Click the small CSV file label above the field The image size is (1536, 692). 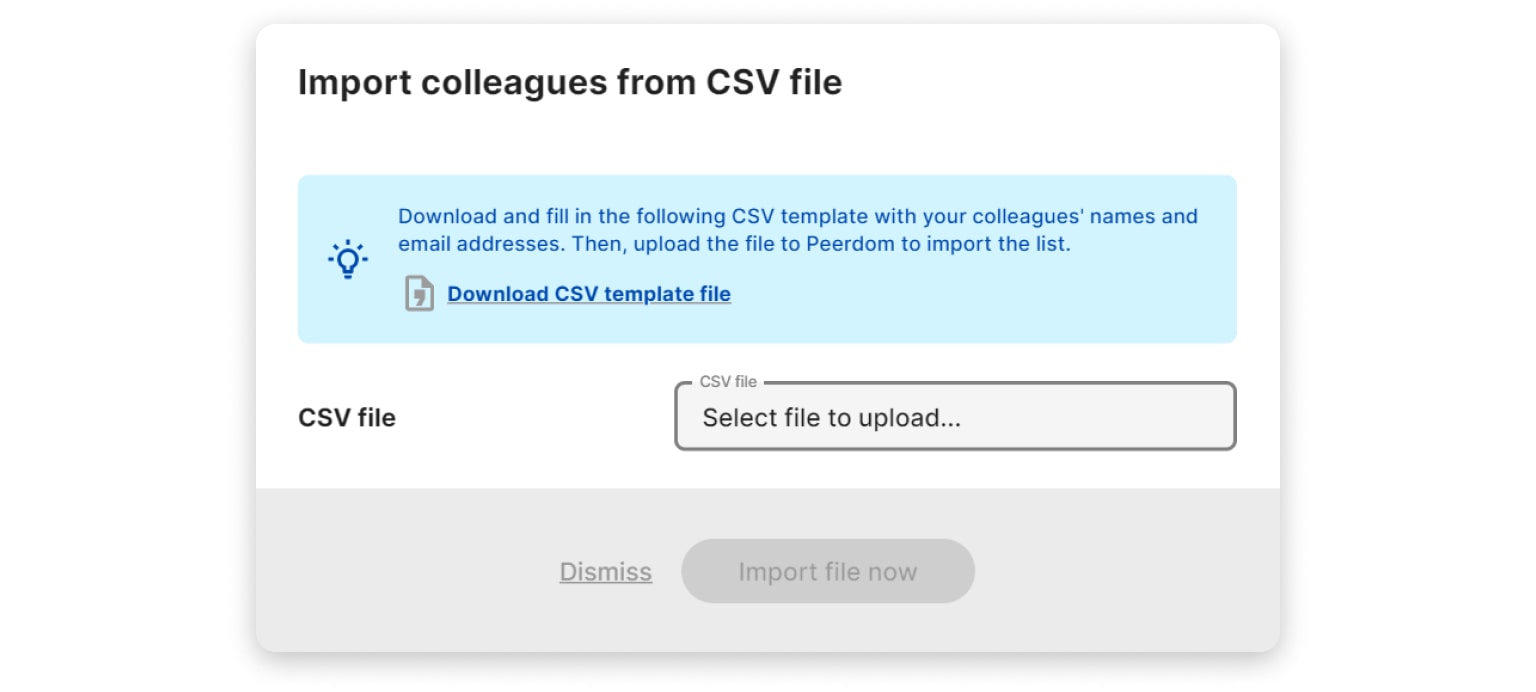coord(728,382)
